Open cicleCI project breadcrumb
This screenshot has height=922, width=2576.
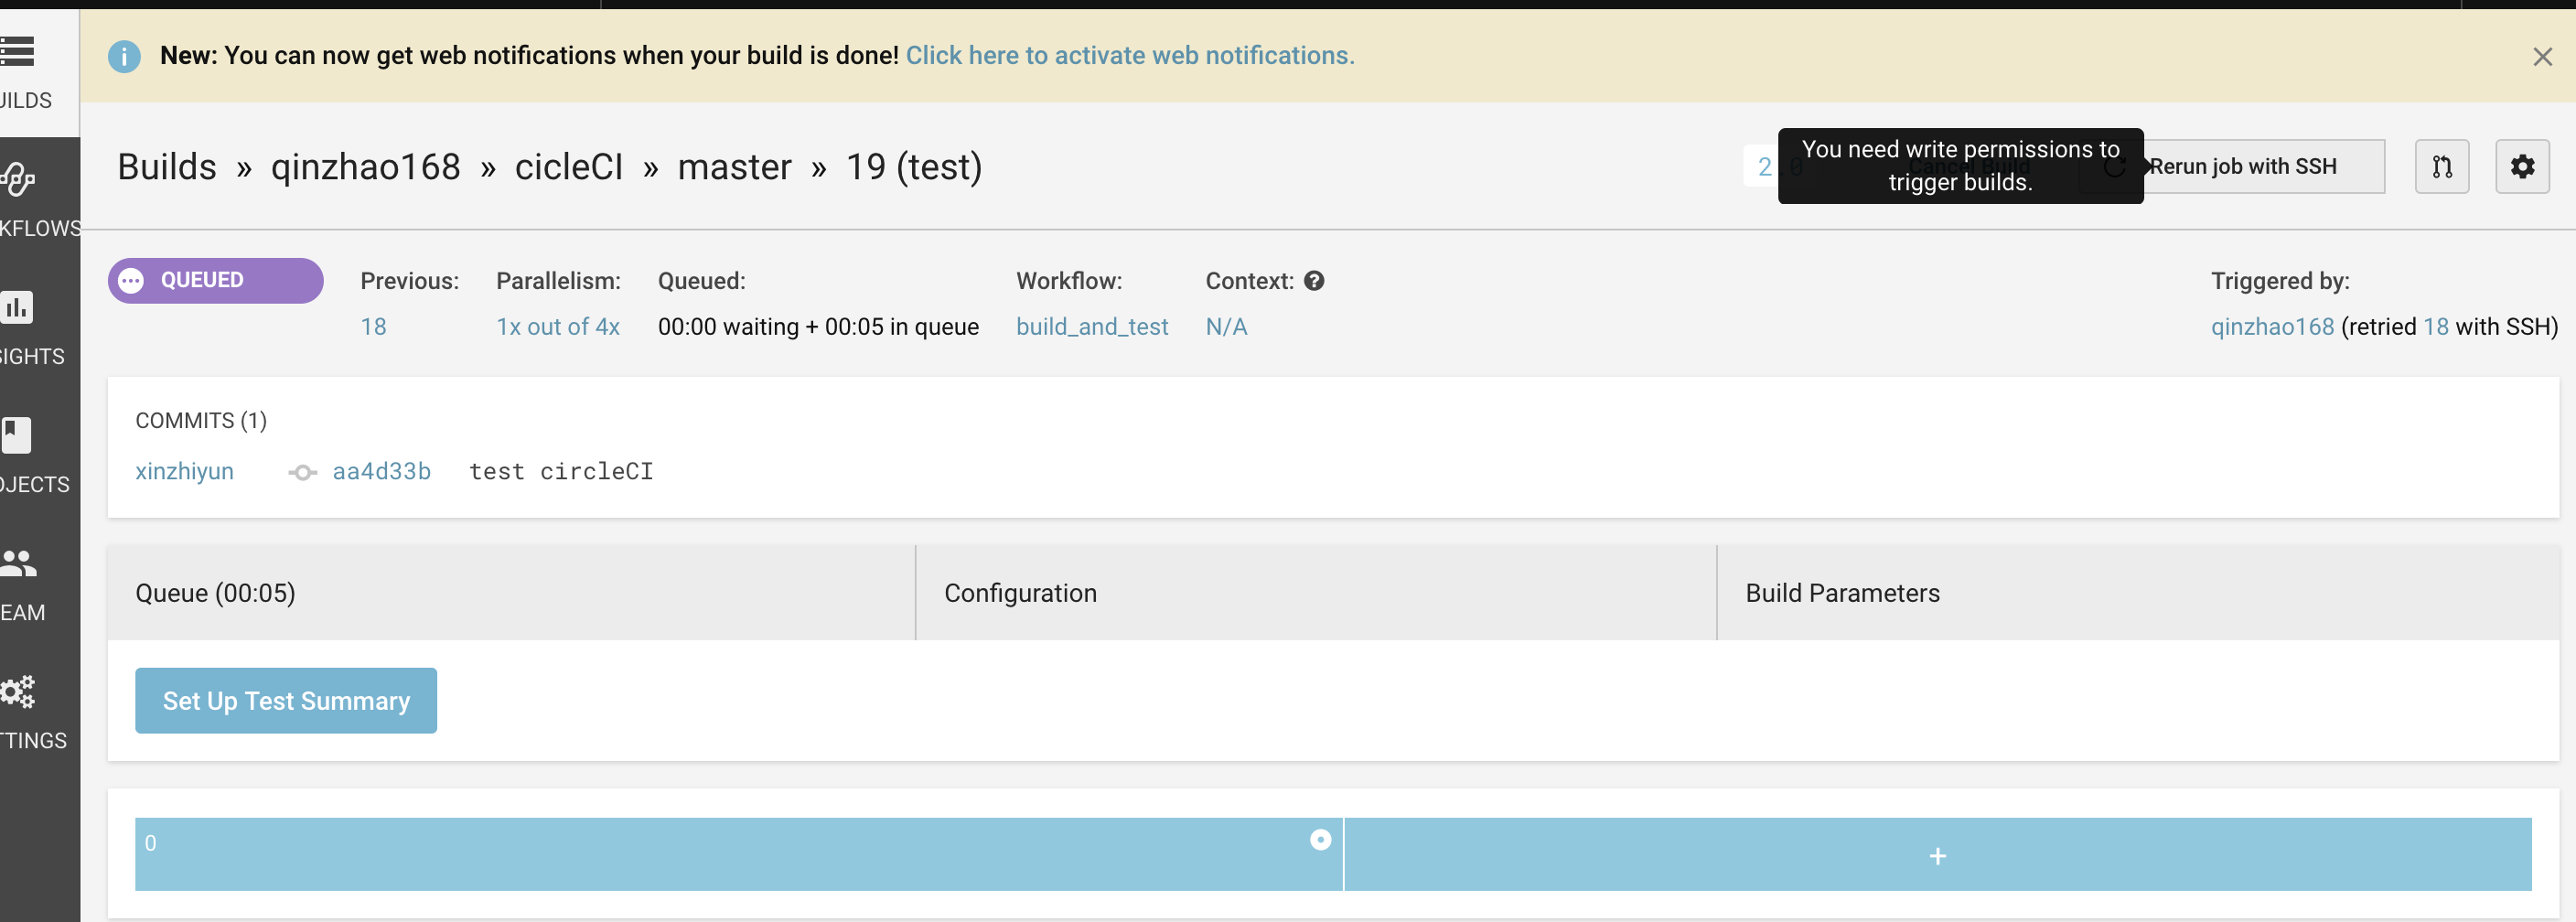click(569, 166)
